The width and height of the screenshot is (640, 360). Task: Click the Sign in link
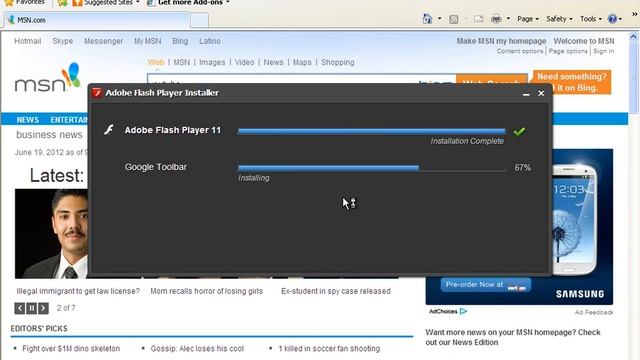pyautogui.click(x=604, y=51)
